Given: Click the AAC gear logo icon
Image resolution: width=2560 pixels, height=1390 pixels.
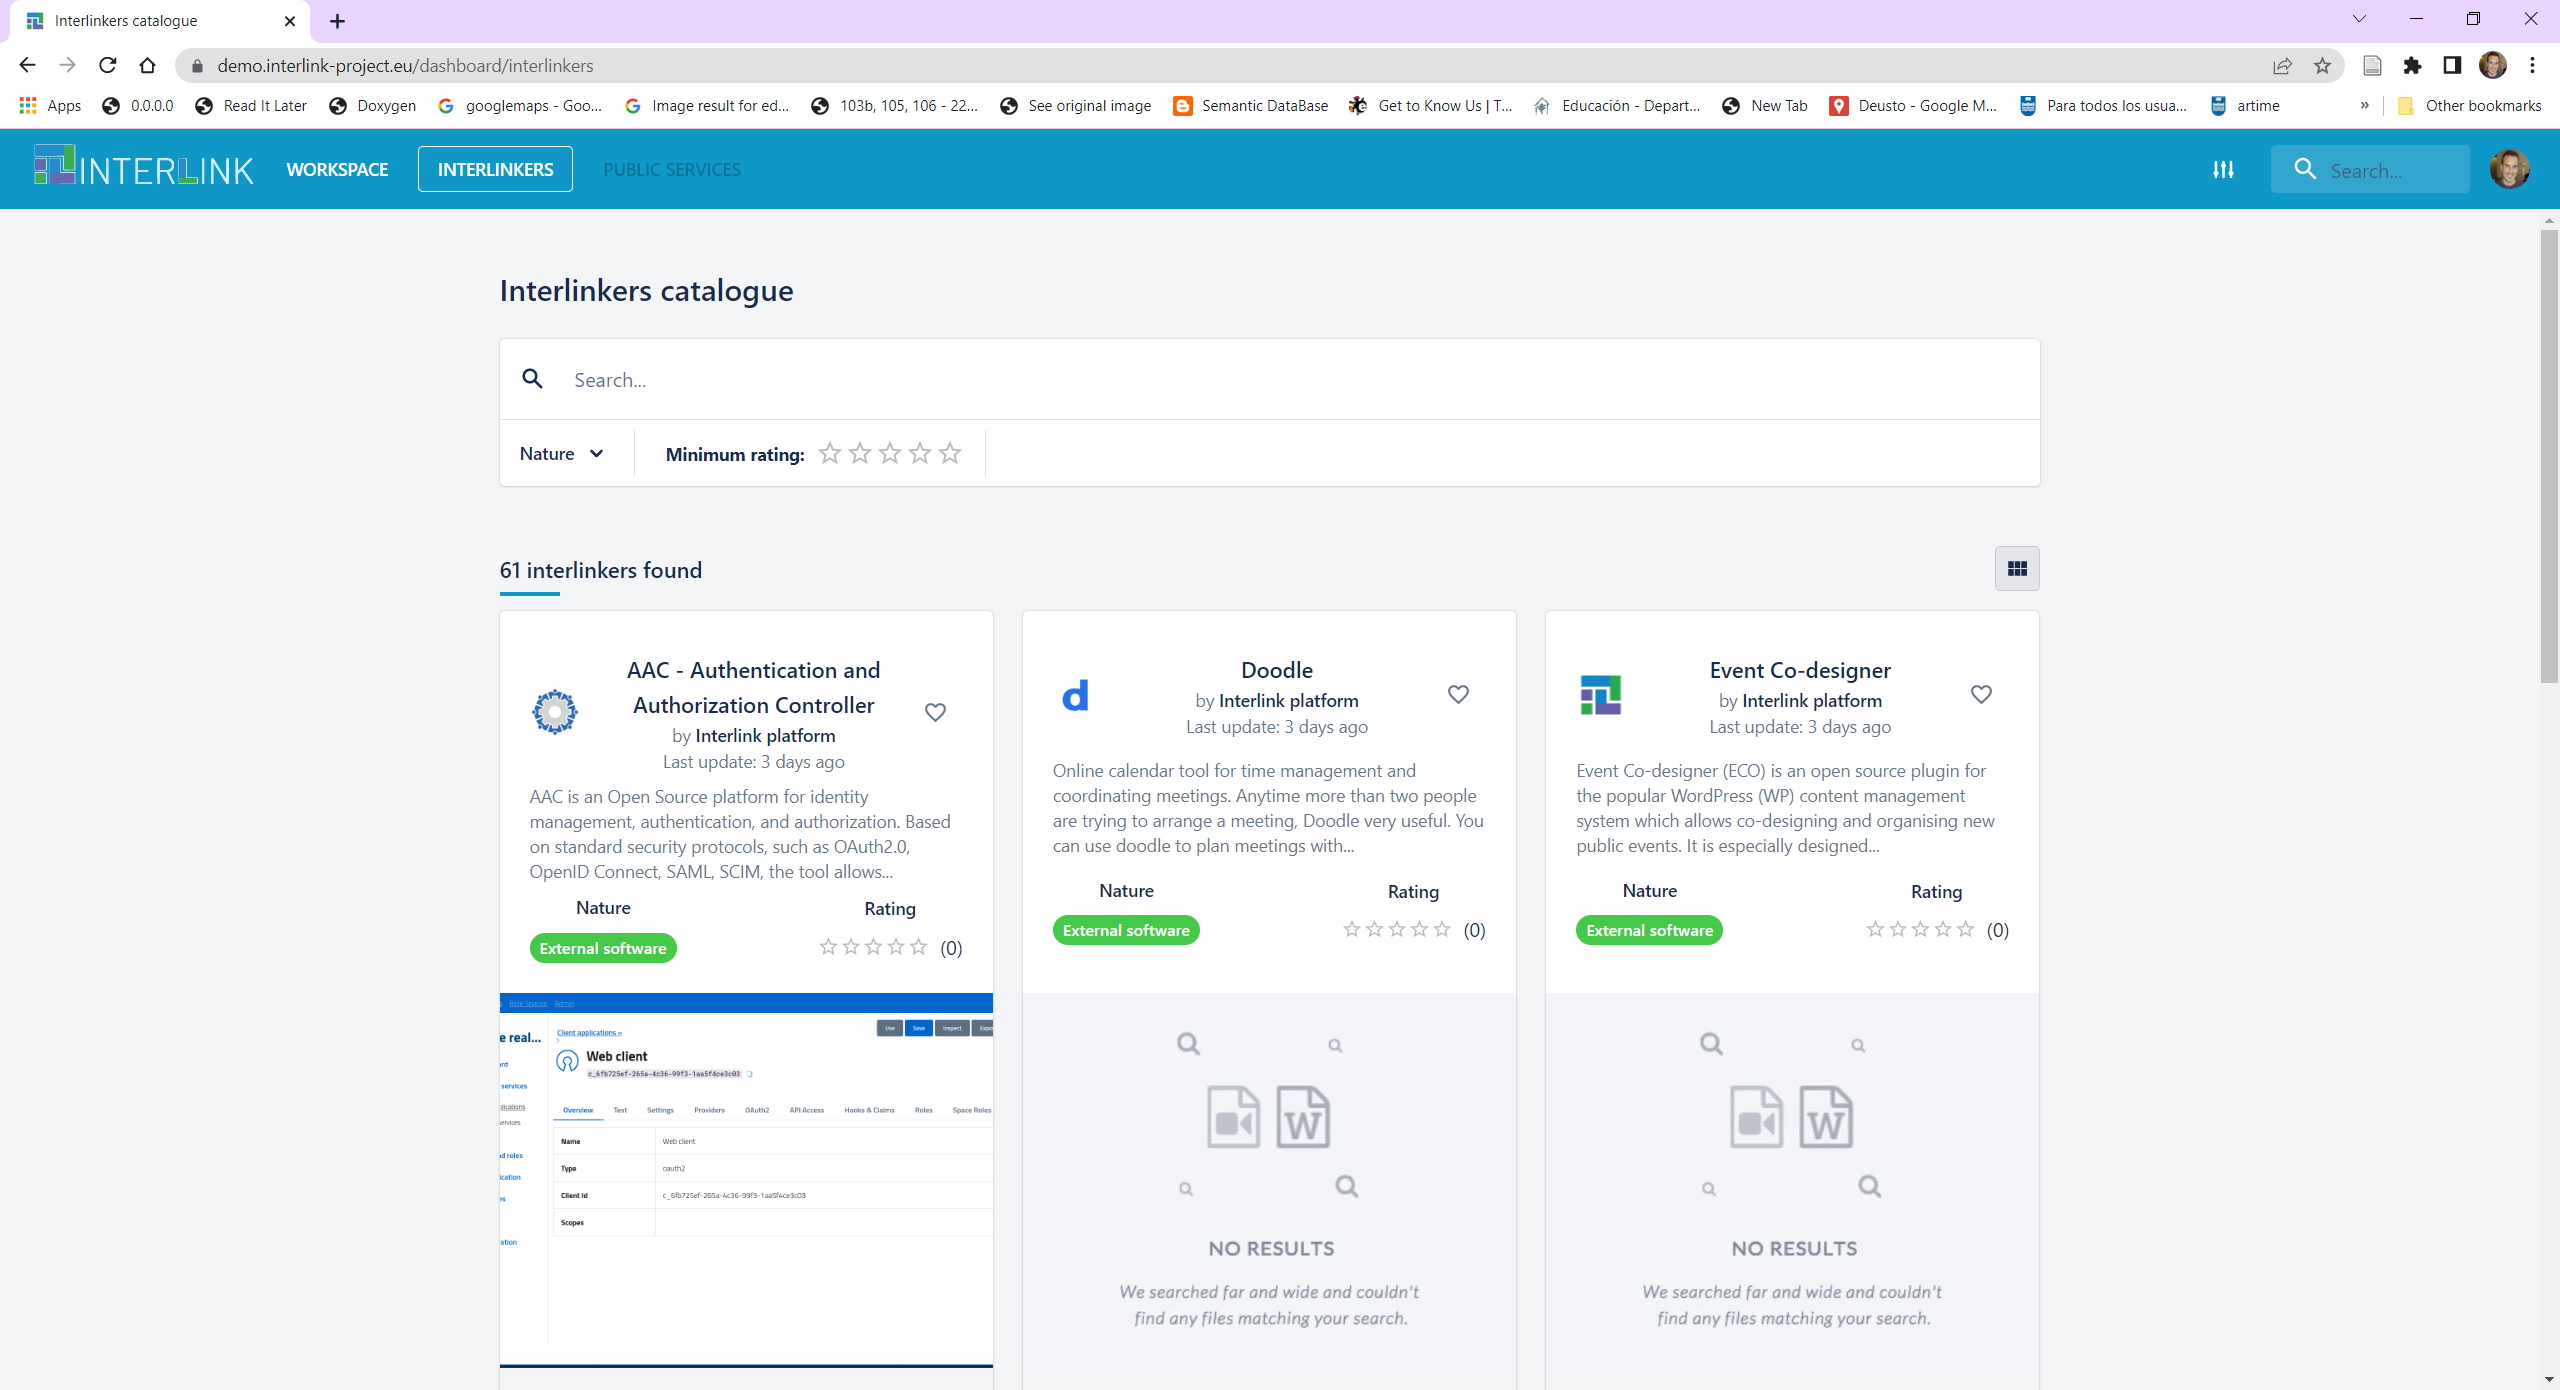Looking at the screenshot, I should (555, 712).
